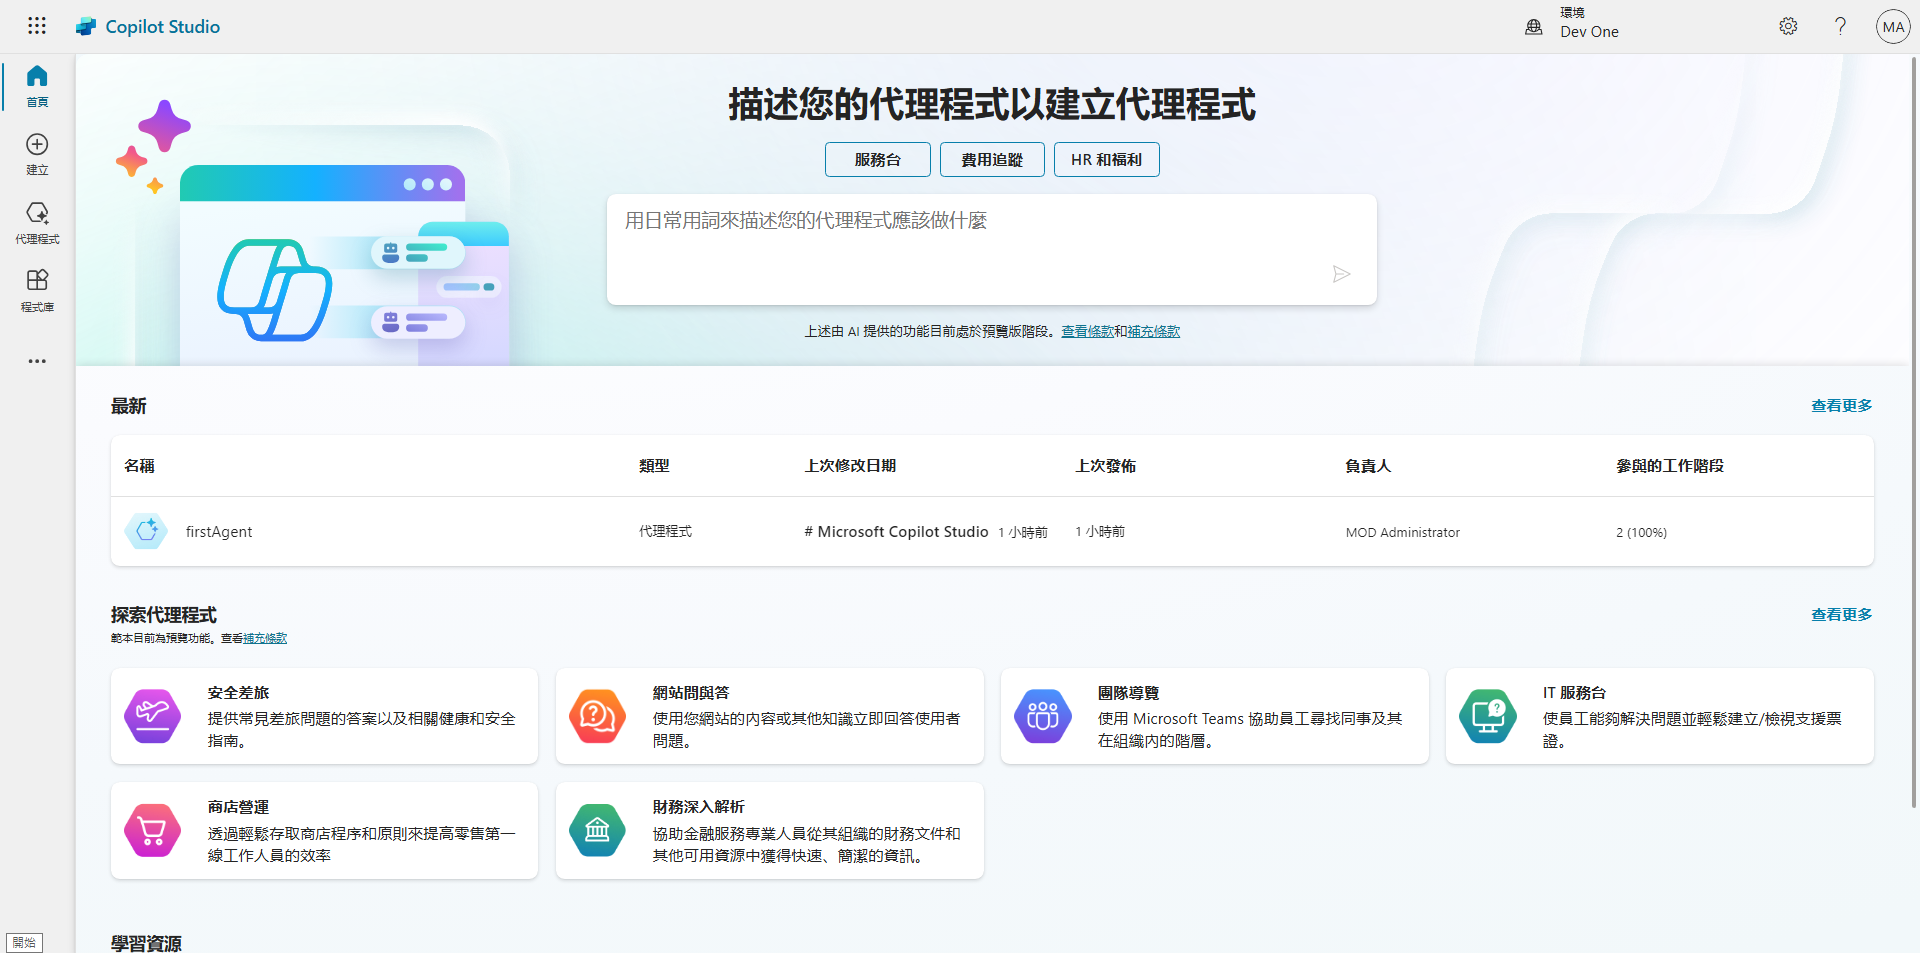This screenshot has width=1920, height=953.
Task: Sort by the 名稱 column header
Action: coord(139,466)
